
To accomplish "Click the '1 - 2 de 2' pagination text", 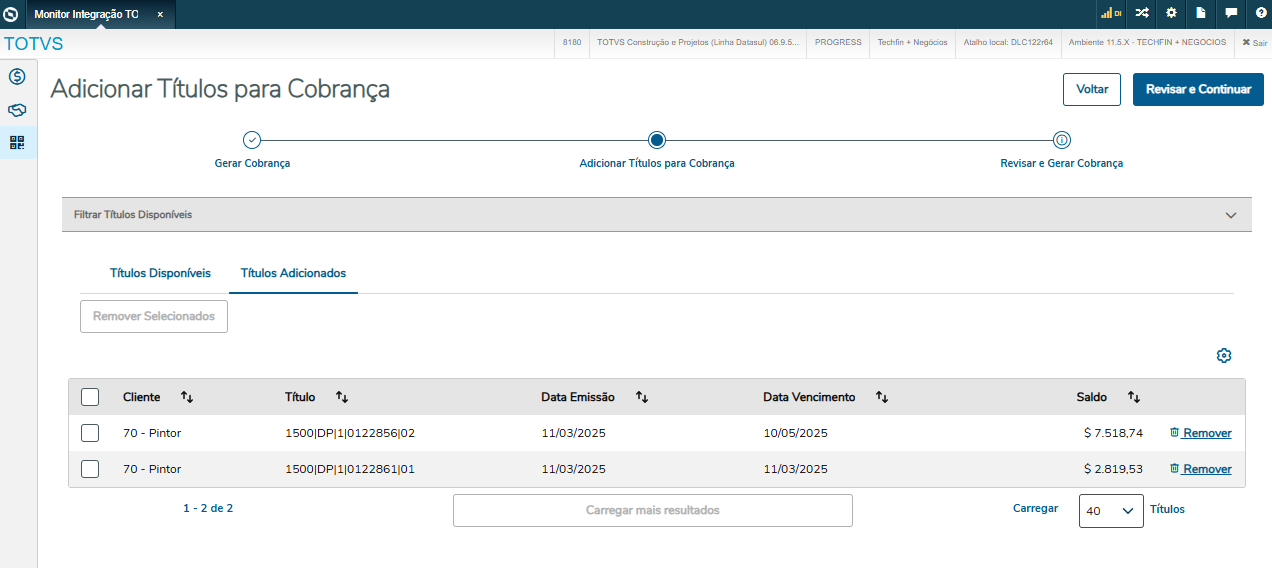I will (208, 508).
